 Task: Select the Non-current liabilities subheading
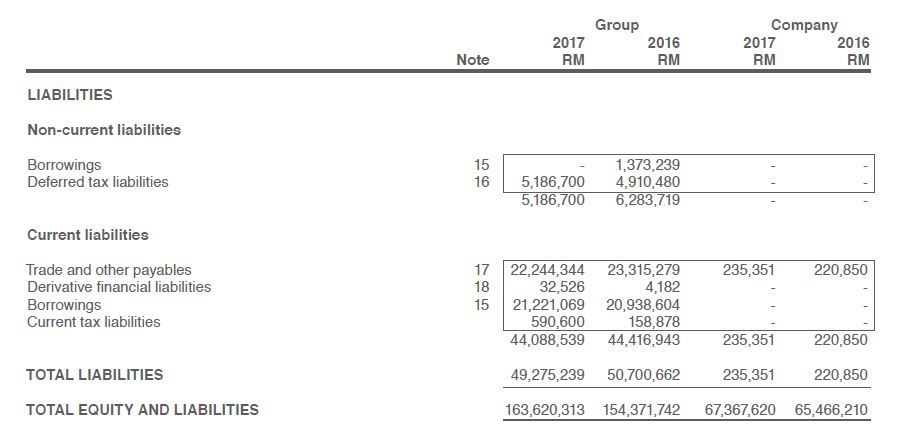coord(103,130)
